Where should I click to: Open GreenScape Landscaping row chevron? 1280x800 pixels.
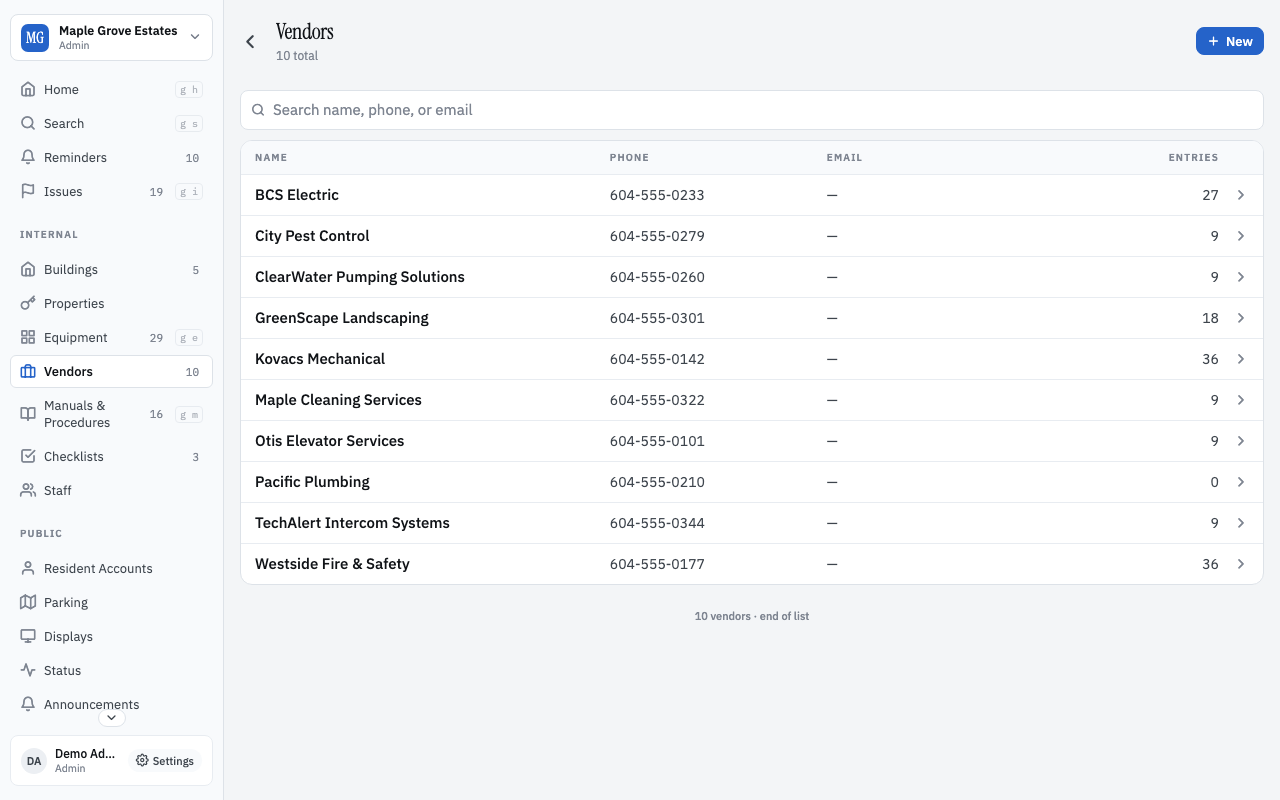coord(1241,318)
